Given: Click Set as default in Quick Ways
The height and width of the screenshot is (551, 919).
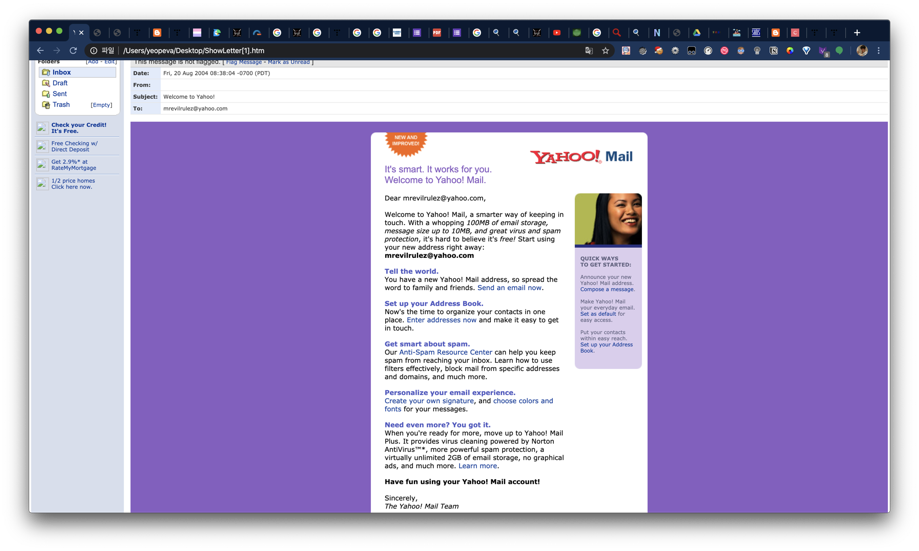Looking at the screenshot, I should pos(598,314).
